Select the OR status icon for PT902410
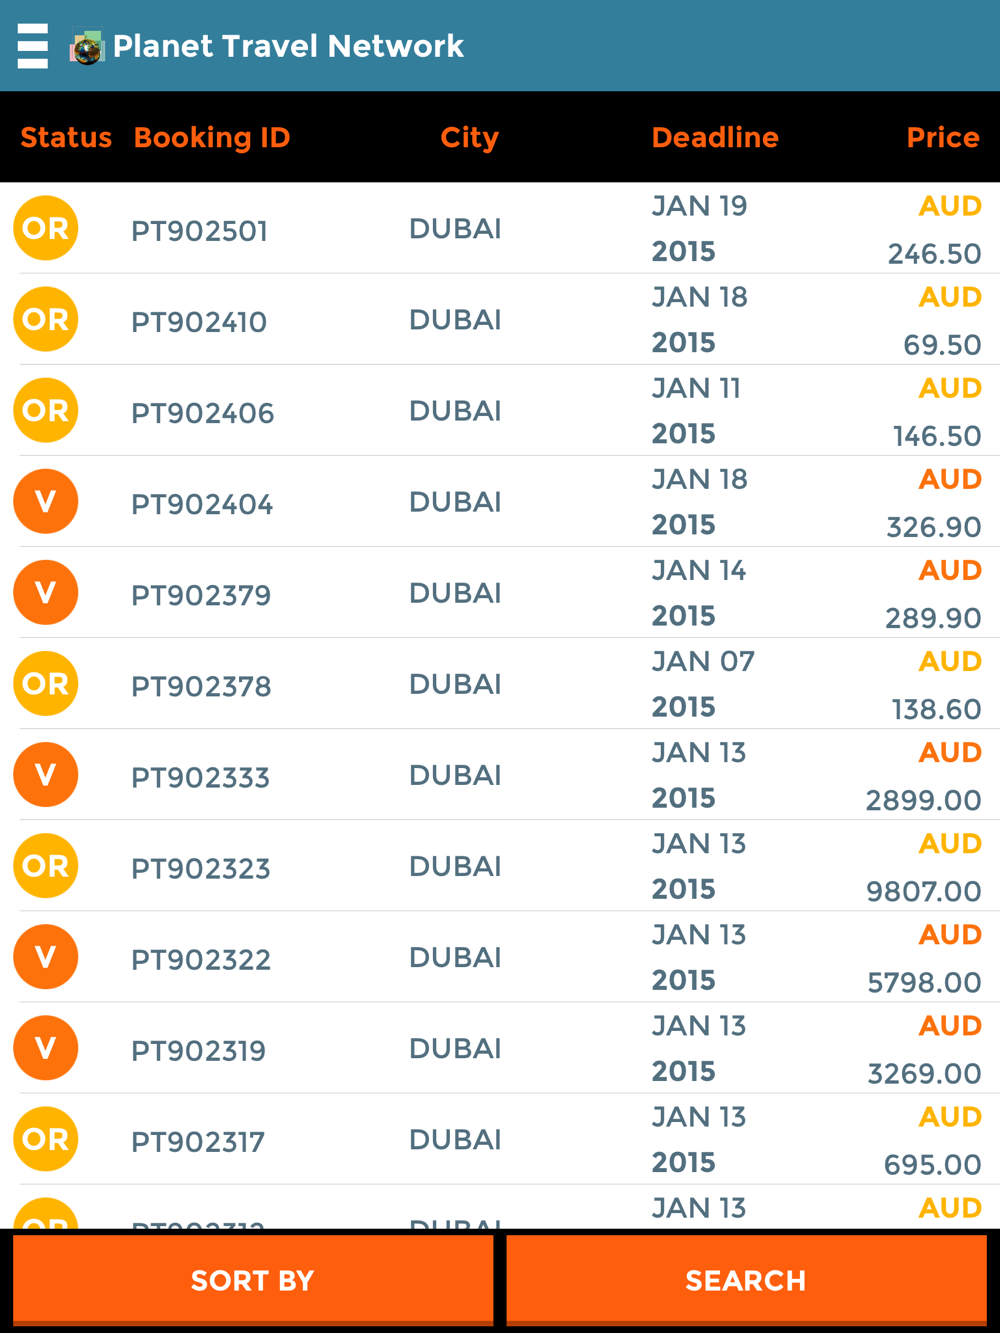 point(46,319)
